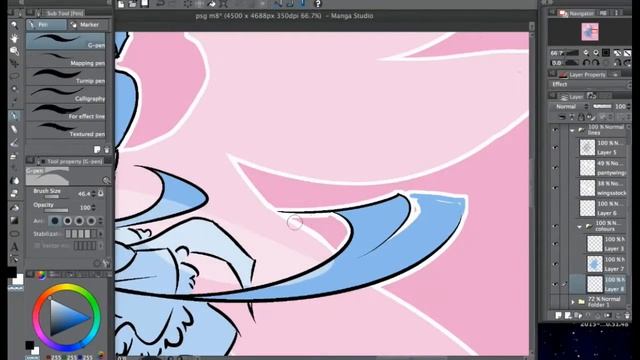This screenshot has height=360, width=640.
Task: Select the Turnip pen sub tool
Action: tap(66, 77)
